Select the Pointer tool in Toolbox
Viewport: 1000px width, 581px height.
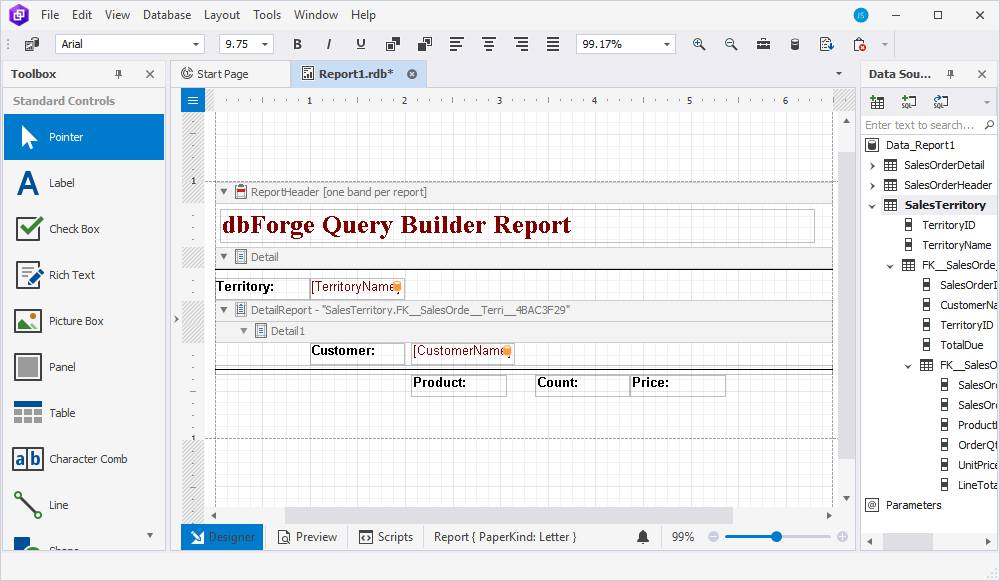point(84,137)
